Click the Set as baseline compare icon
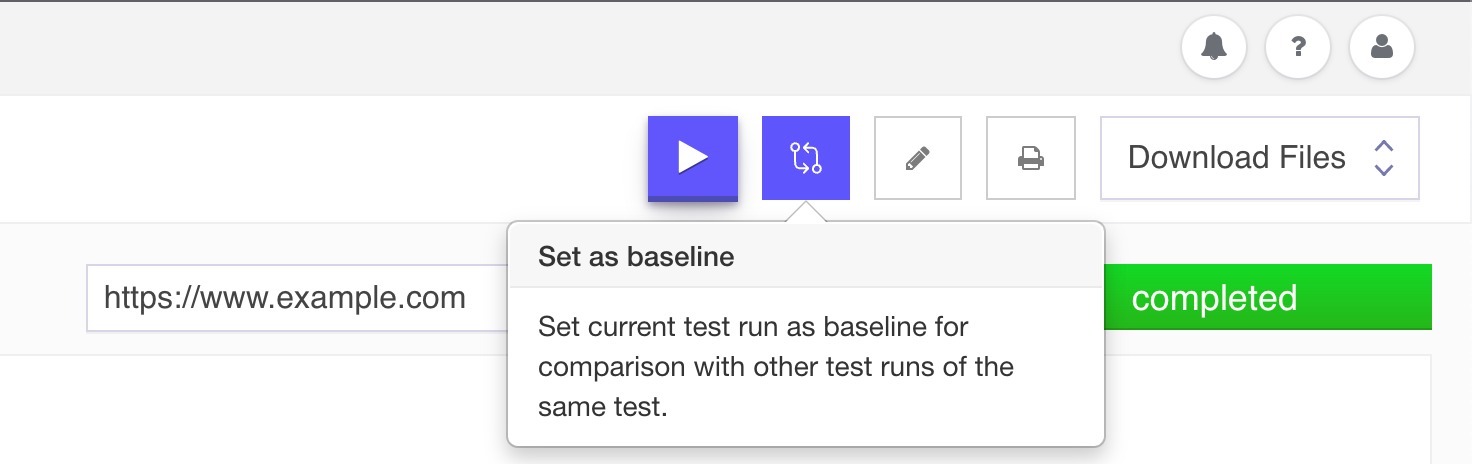 point(806,158)
